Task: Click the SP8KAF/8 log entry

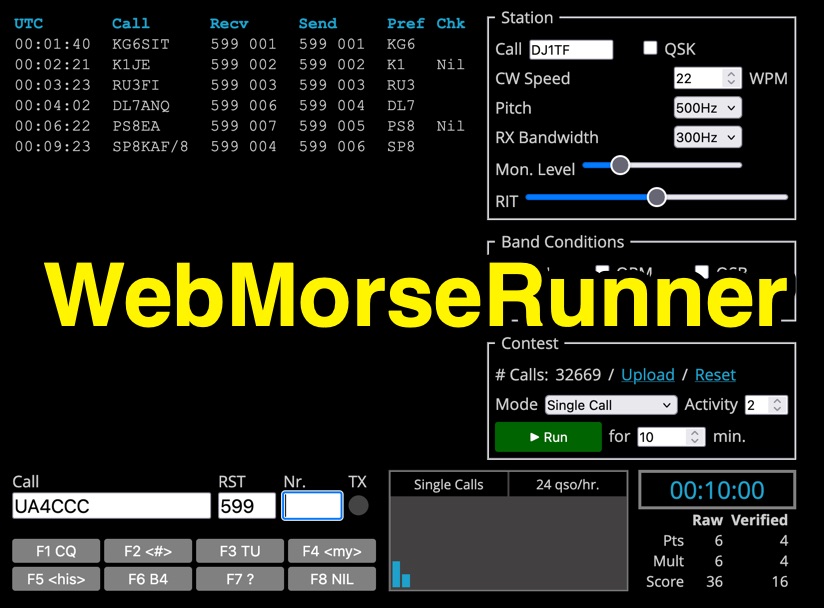Action: [240, 147]
